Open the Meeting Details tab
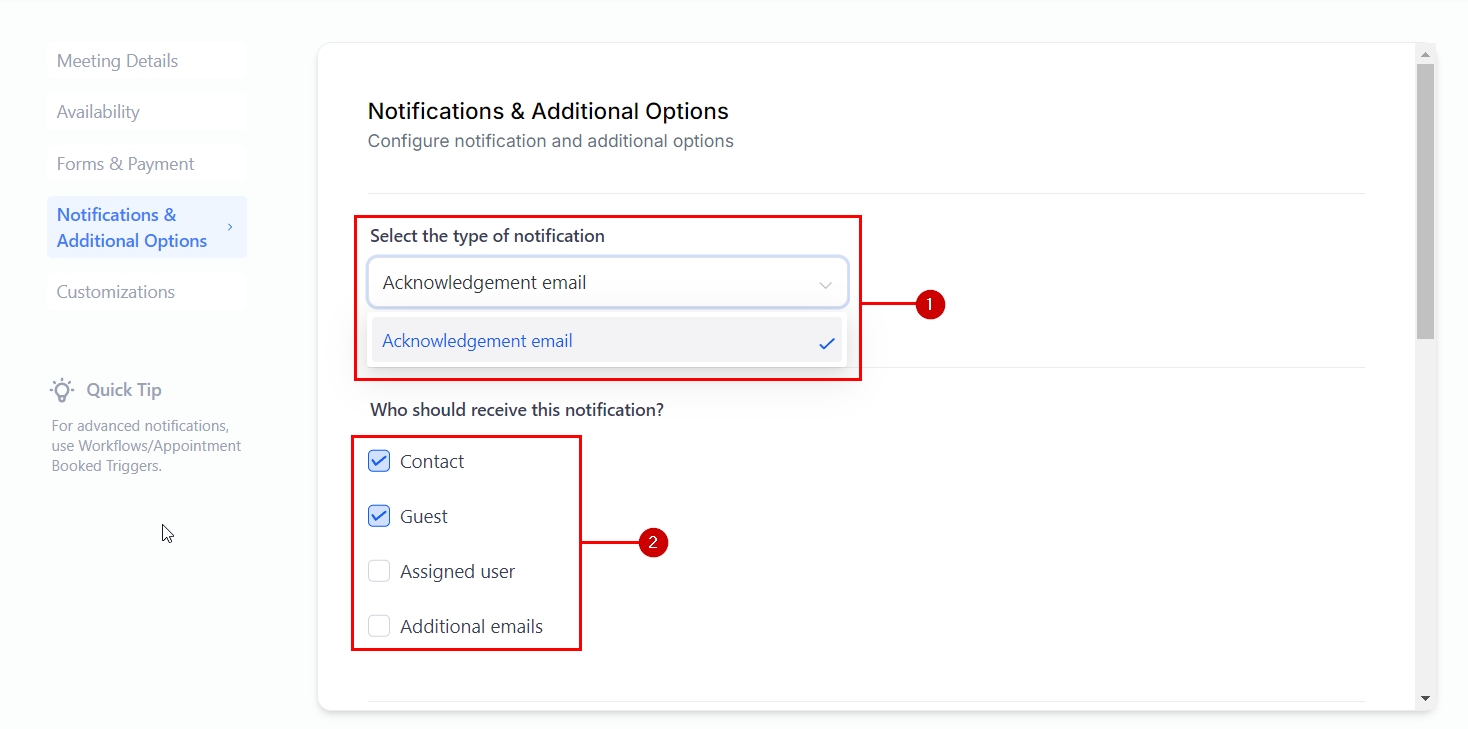This screenshot has width=1468, height=729. click(x=117, y=61)
